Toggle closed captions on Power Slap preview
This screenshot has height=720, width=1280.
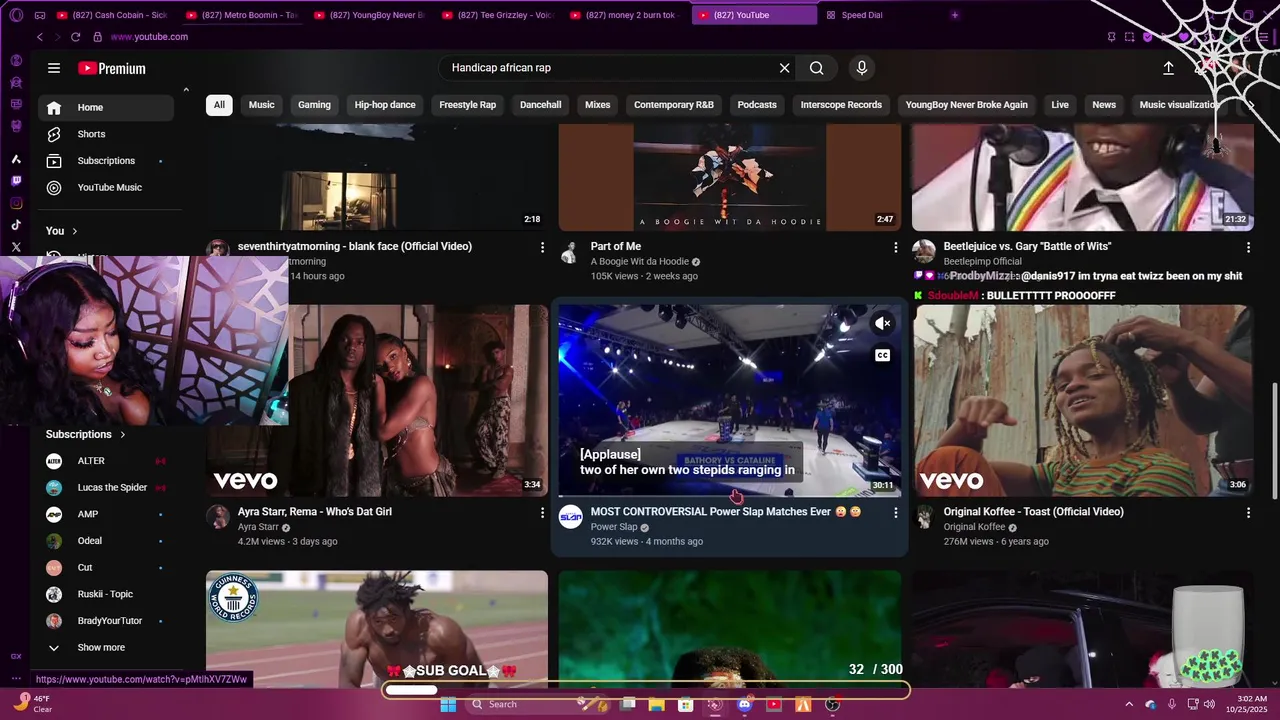(x=882, y=355)
